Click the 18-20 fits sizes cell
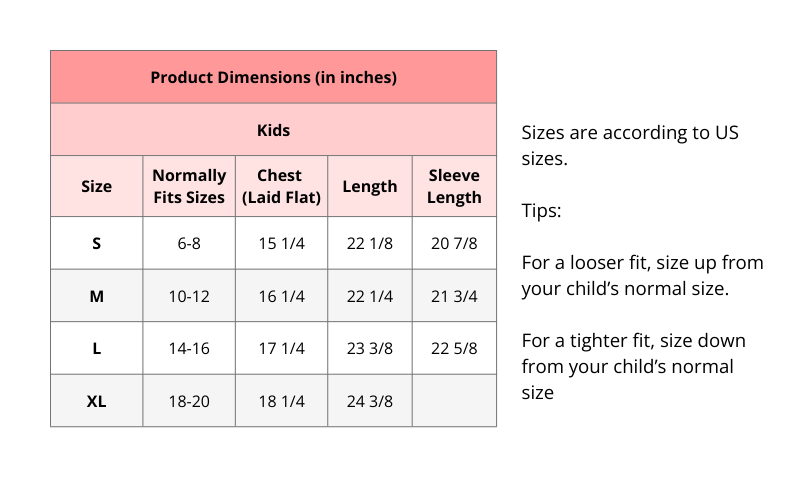Viewport: 800px width, 500px height. tap(189, 401)
